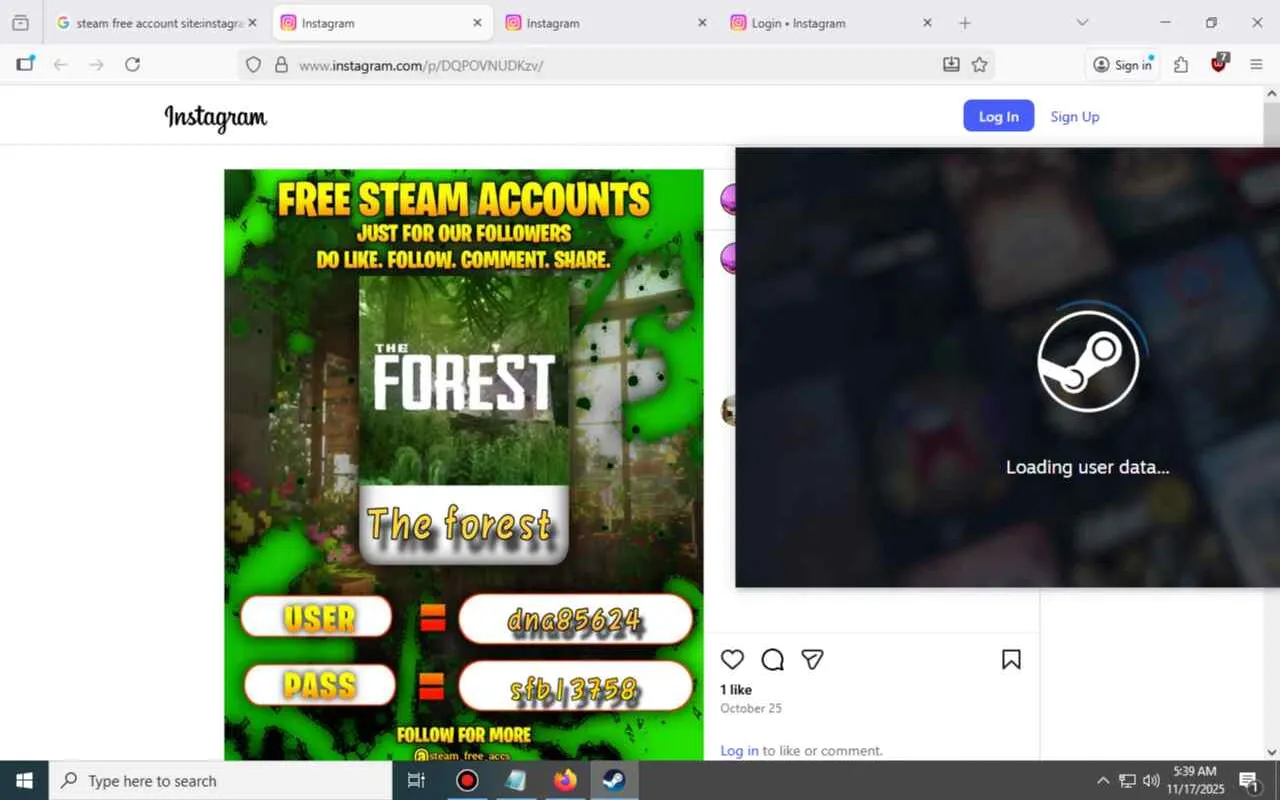Click the "October 25" post date

(751, 708)
